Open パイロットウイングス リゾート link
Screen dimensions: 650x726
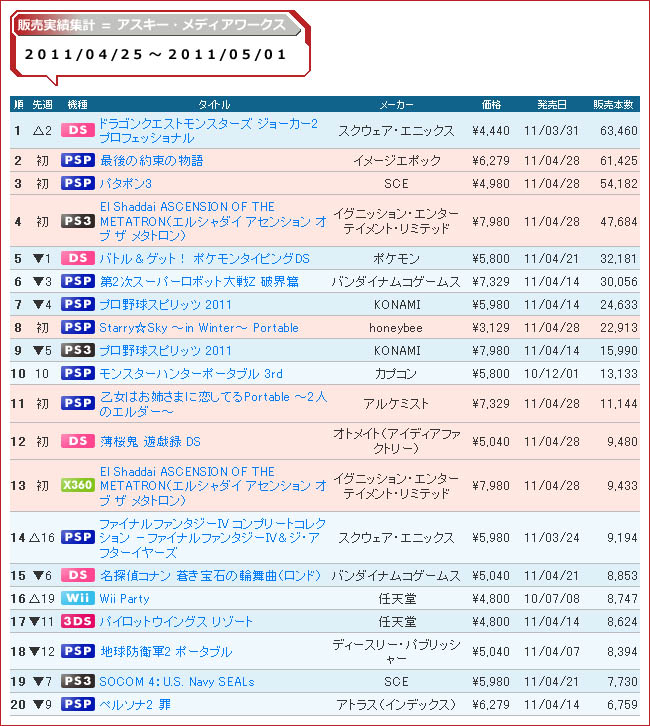(x=176, y=622)
